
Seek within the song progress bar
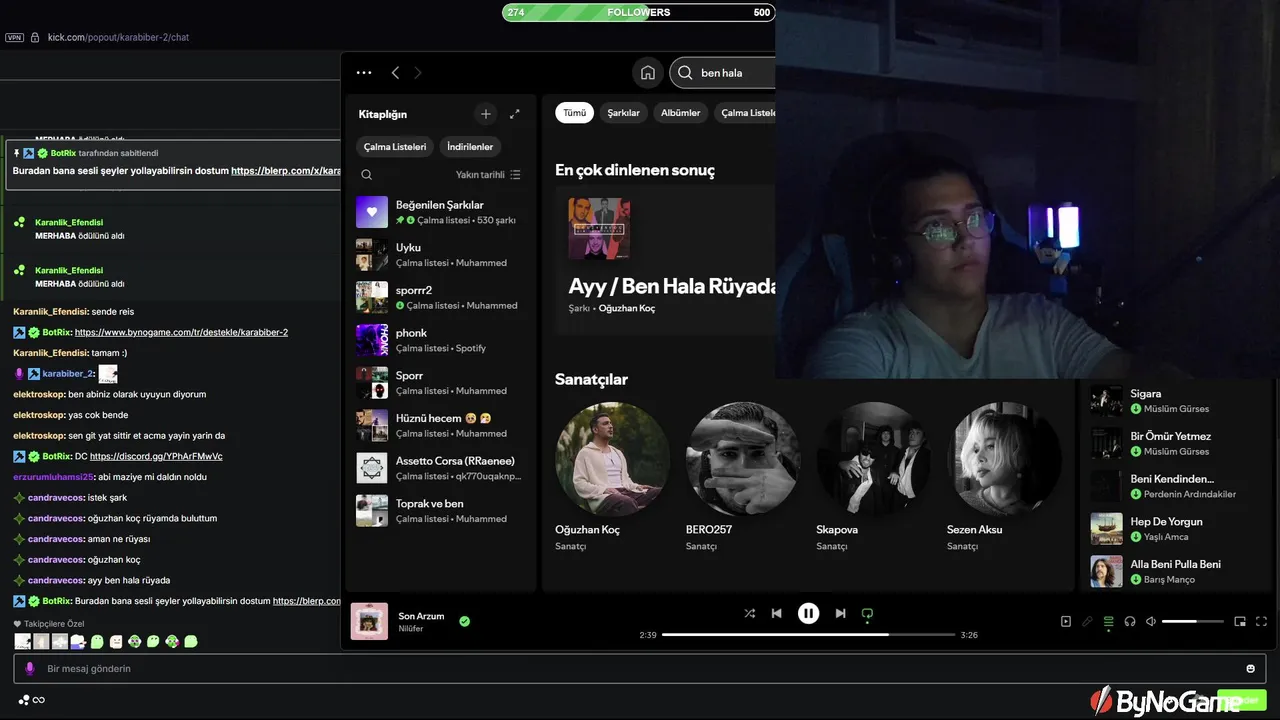[x=808, y=635]
